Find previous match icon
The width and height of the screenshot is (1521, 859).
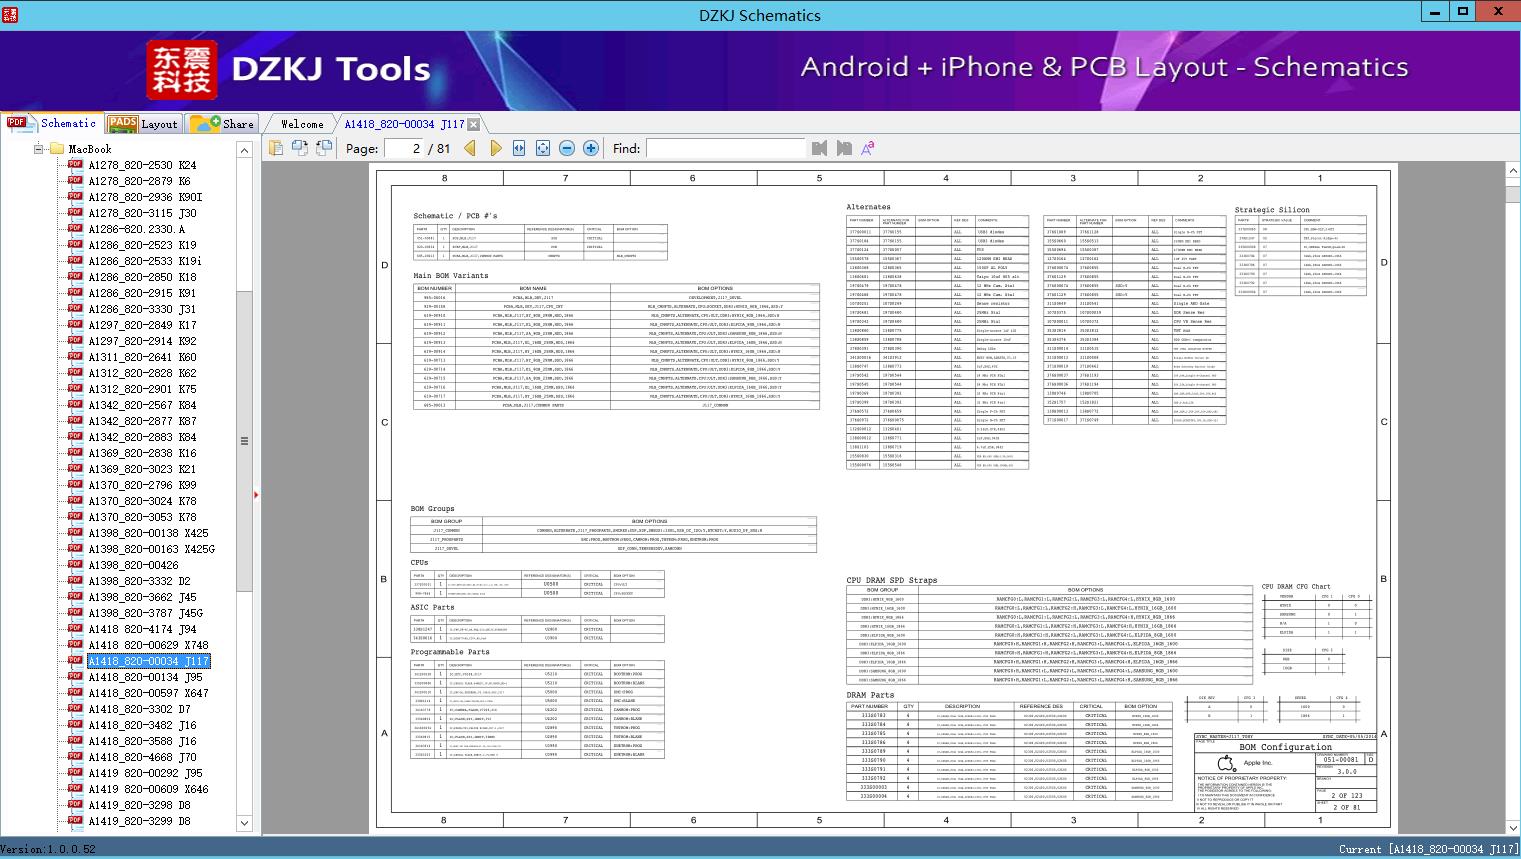[x=819, y=148]
